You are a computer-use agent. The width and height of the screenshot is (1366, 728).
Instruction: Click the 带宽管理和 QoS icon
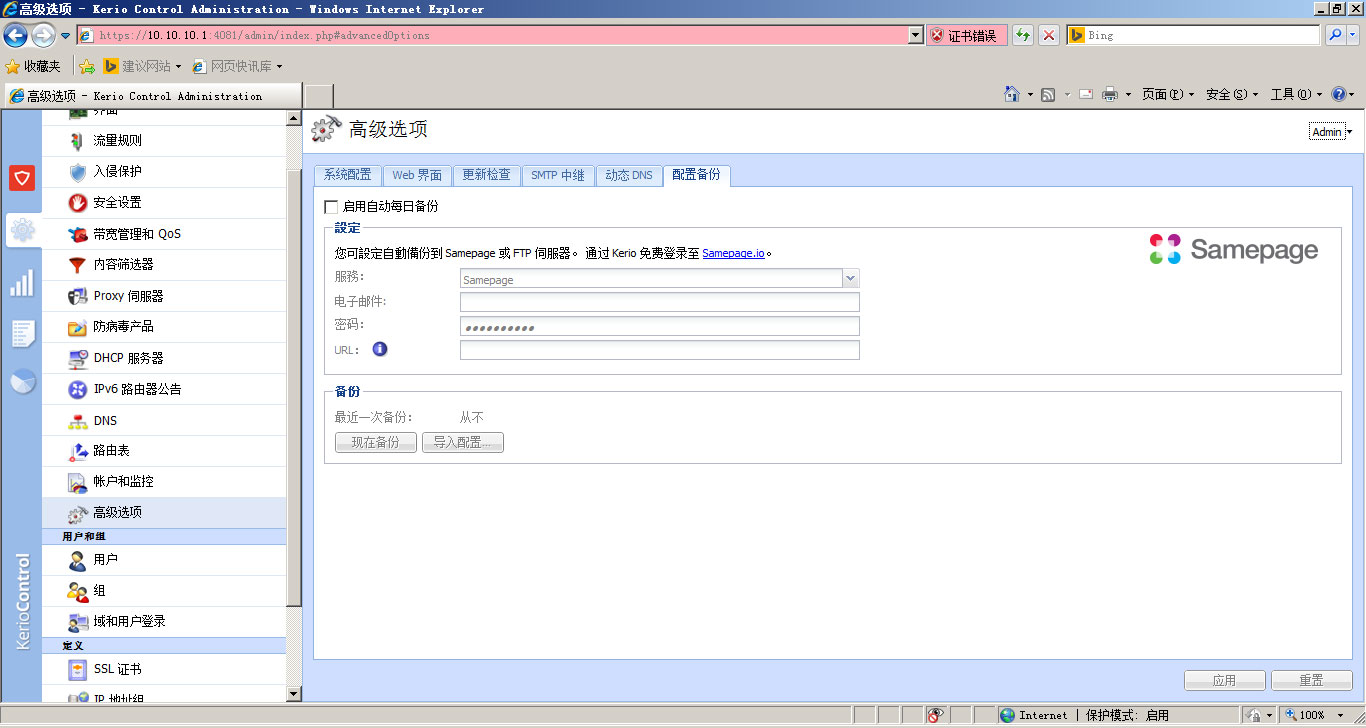point(77,234)
